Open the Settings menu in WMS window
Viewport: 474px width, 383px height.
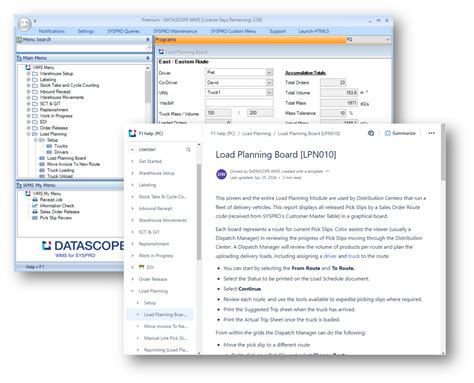click(x=86, y=31)
